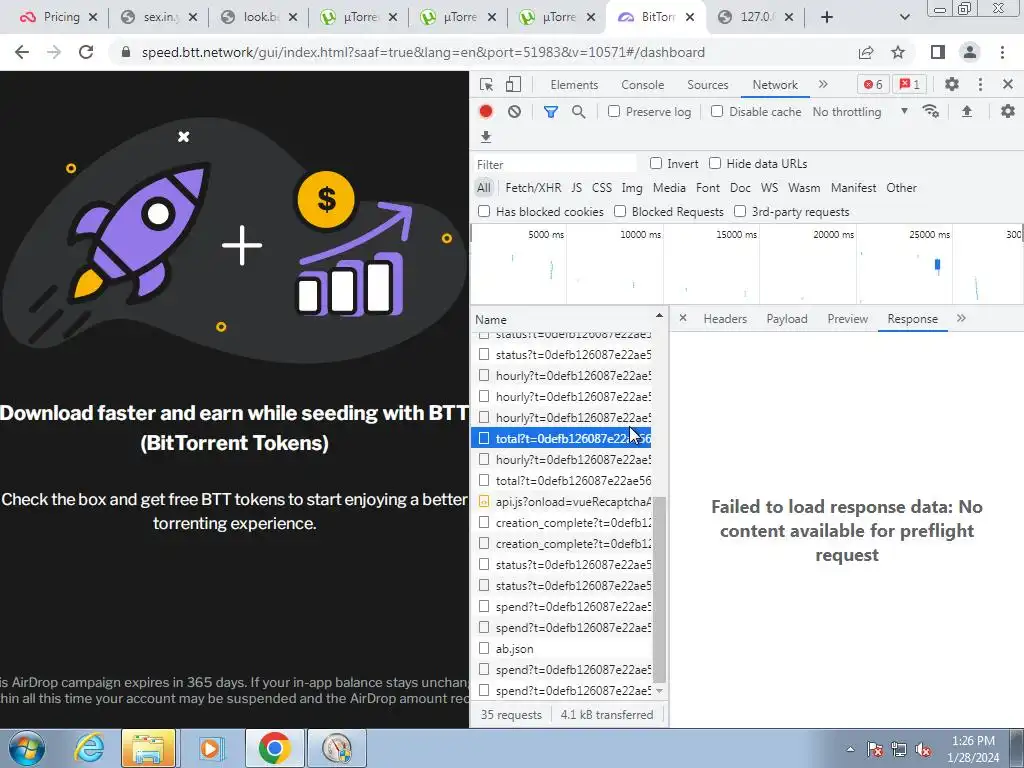Launch Internet Explorer from taskbar
The height and width of the screenshot is (768, 1024).
coord(88,748)
